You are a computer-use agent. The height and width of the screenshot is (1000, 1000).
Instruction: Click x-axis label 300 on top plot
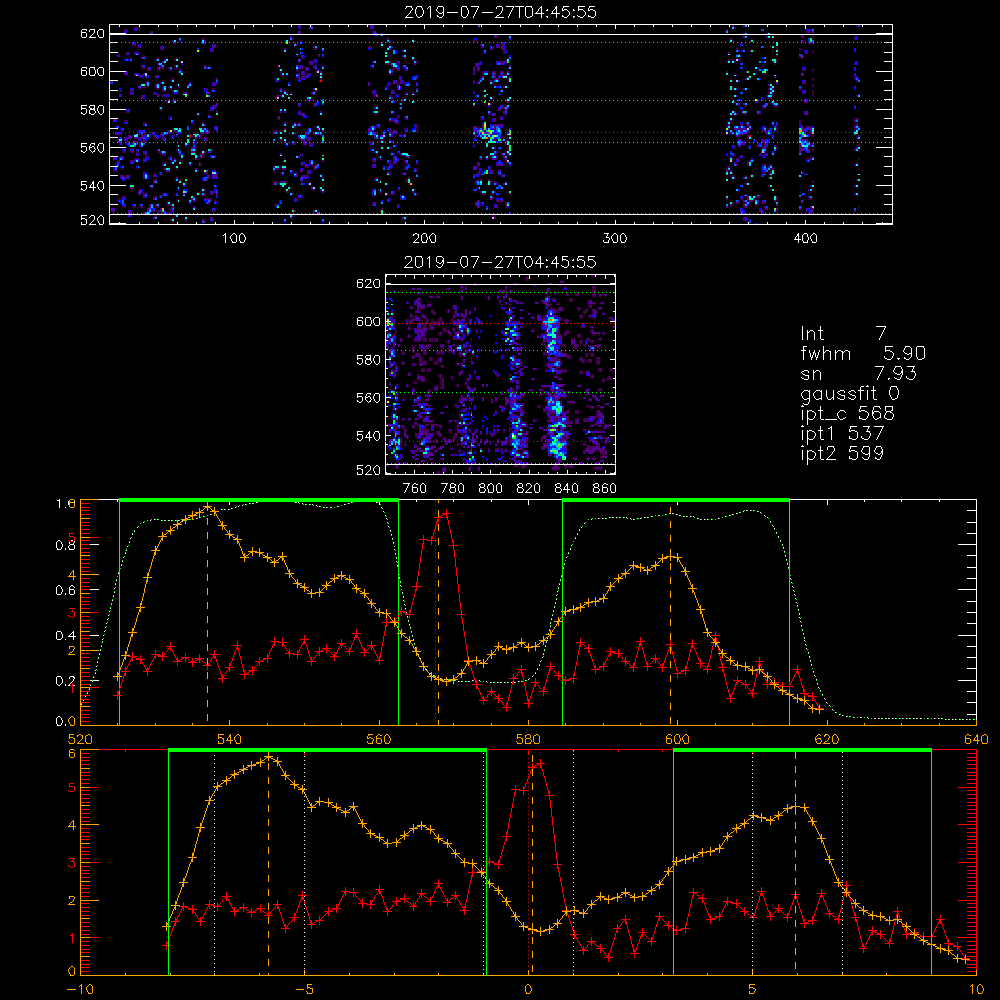coord(615,239)
